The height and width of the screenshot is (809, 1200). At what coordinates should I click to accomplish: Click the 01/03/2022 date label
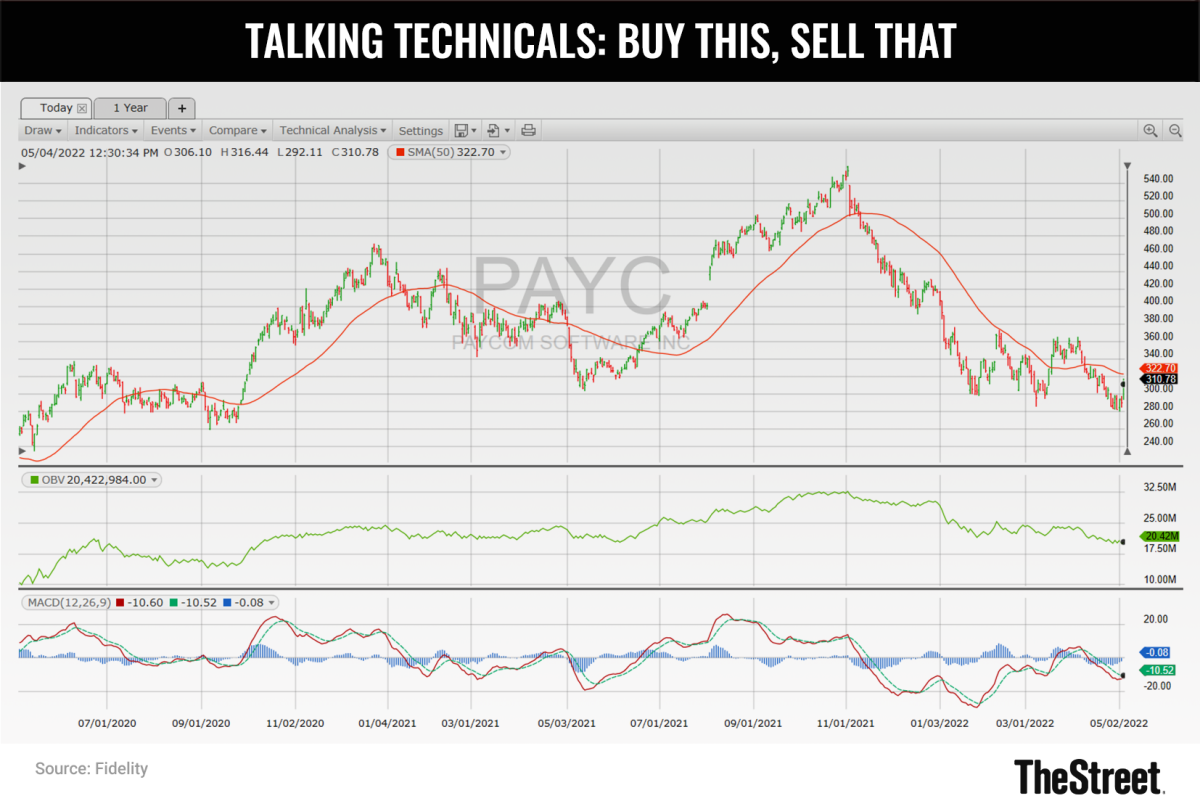pyautogui.click(x=940, y=722)
